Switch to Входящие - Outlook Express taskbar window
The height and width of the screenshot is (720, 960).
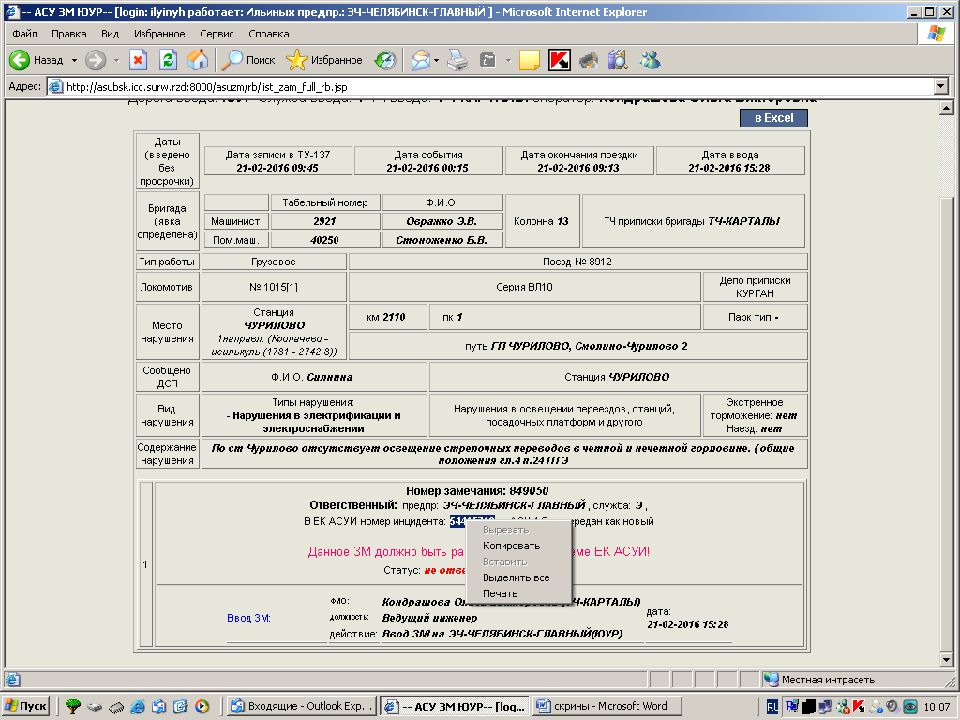[302, 706]
